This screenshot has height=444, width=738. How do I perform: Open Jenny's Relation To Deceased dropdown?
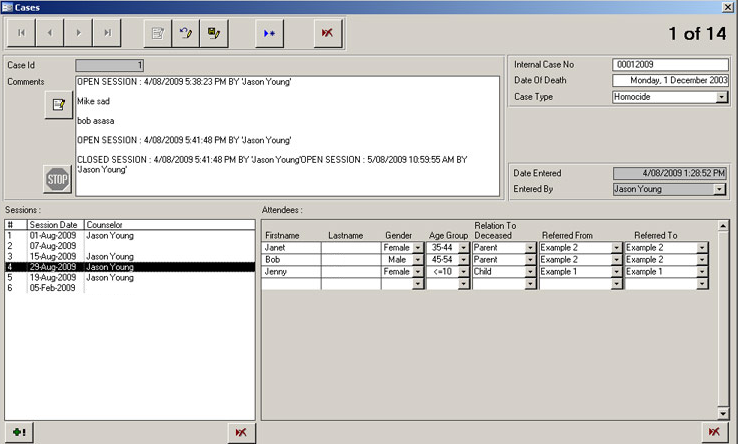[530, 272]
